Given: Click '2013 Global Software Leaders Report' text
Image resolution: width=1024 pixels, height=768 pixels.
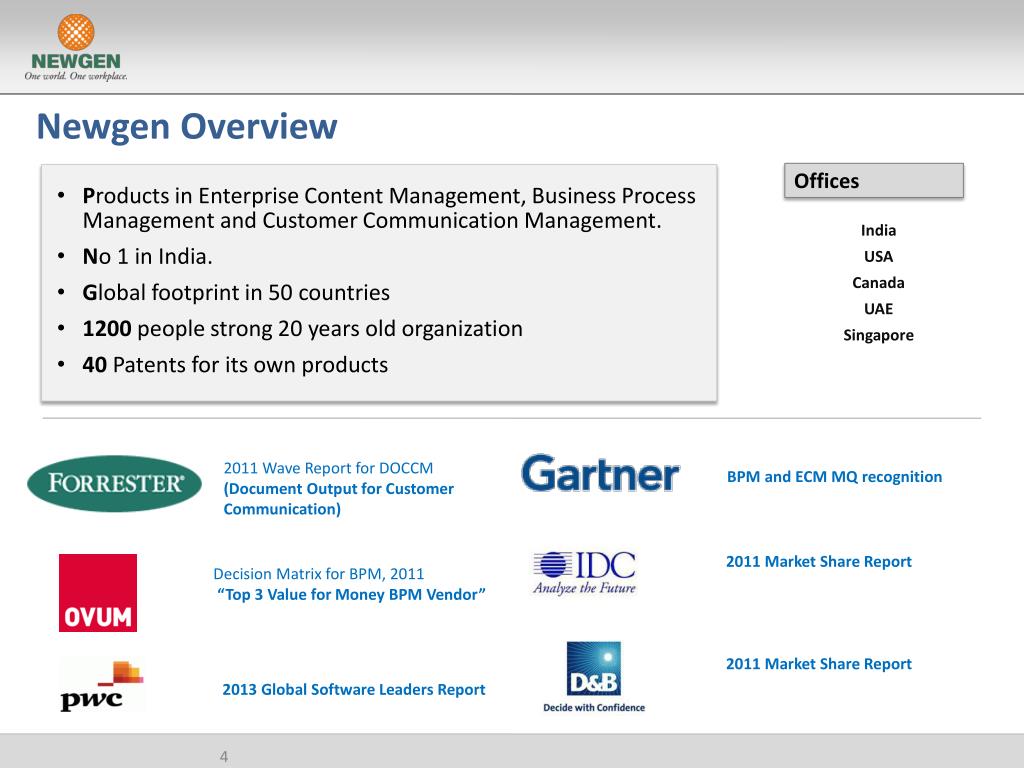Looking at the screenshot, I should 353,690.
